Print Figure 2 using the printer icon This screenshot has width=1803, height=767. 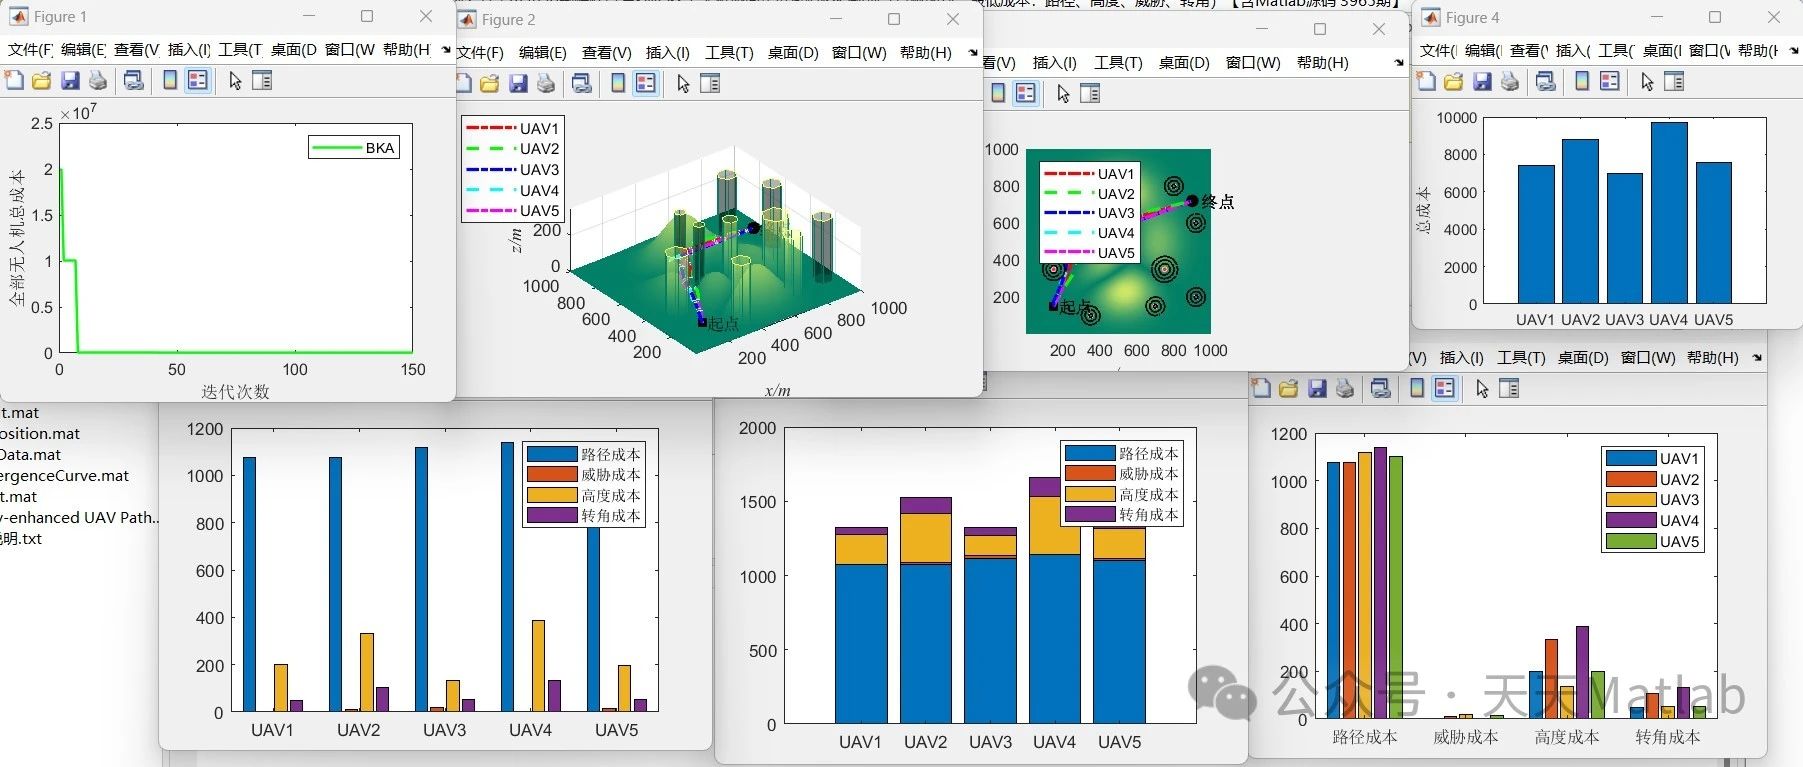coord(546,83)
